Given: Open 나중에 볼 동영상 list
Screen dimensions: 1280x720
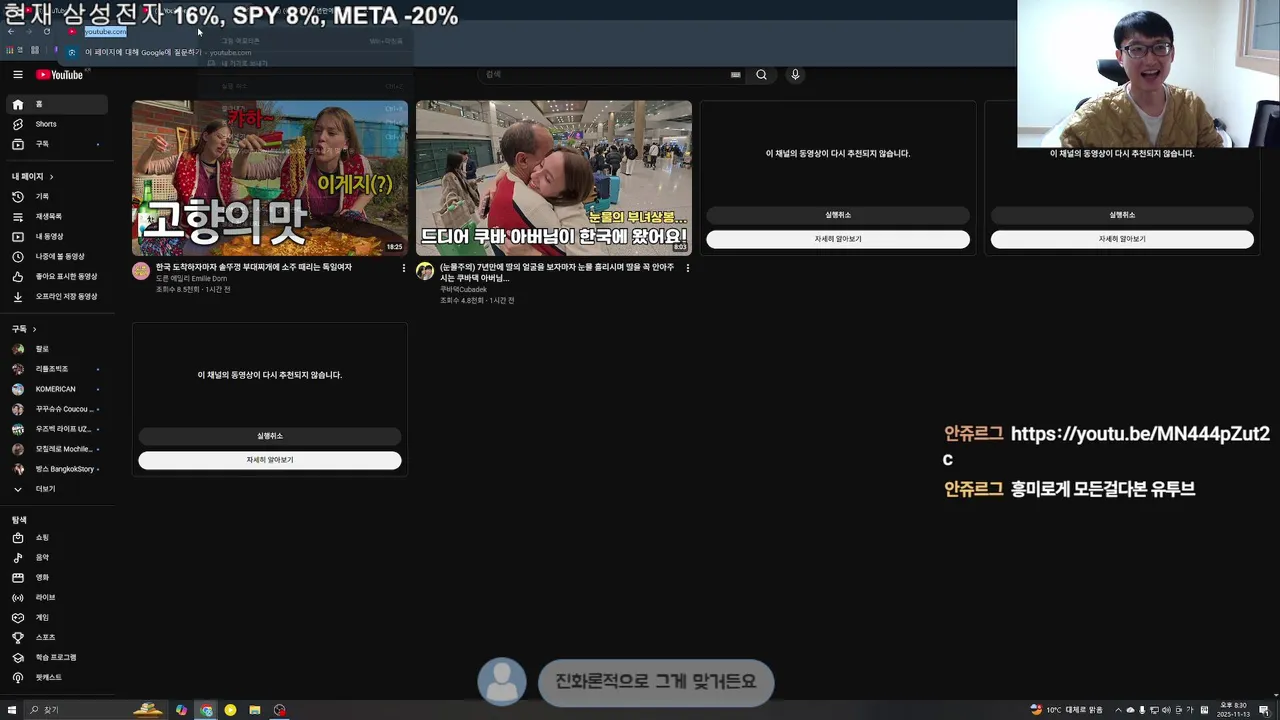Looking at the screenshot, I should click(56, 257).
